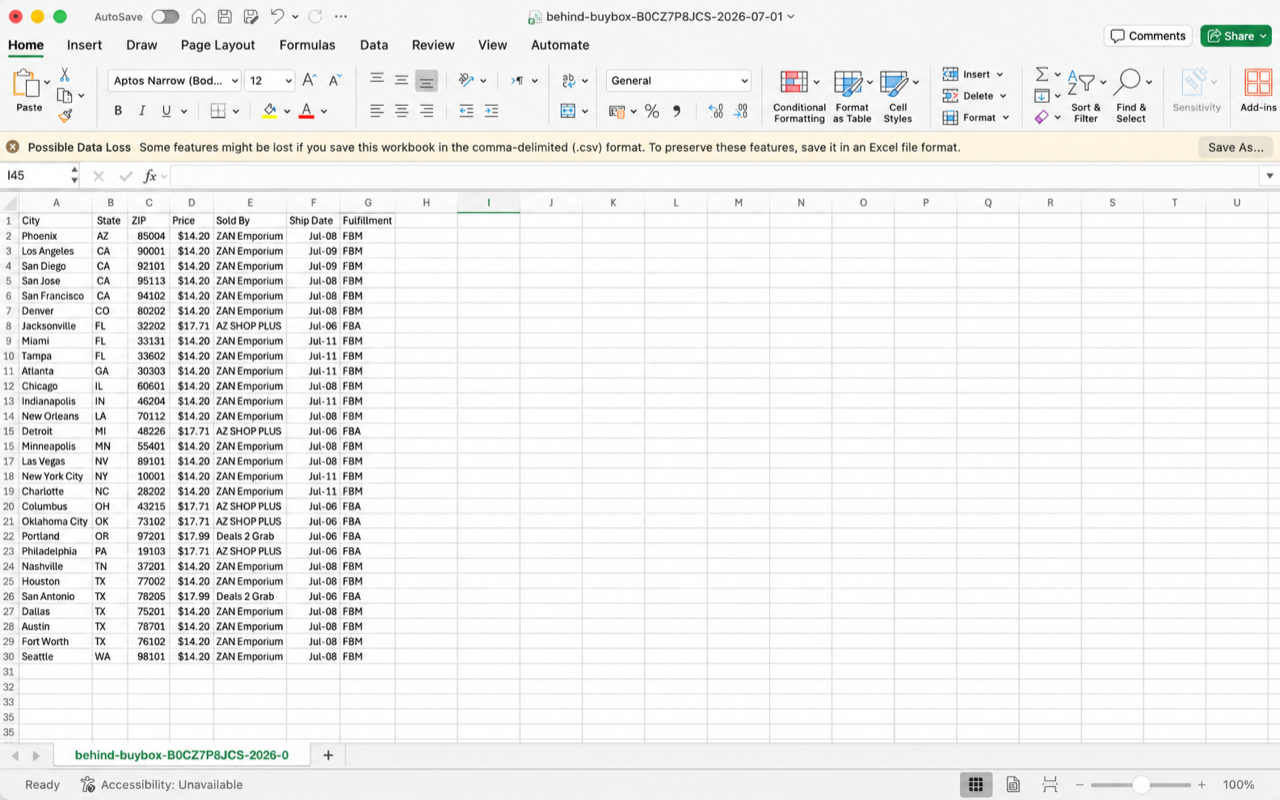Expand formula bar chevron at right
Screen dimensions: 1280x800
(1270, 176)
